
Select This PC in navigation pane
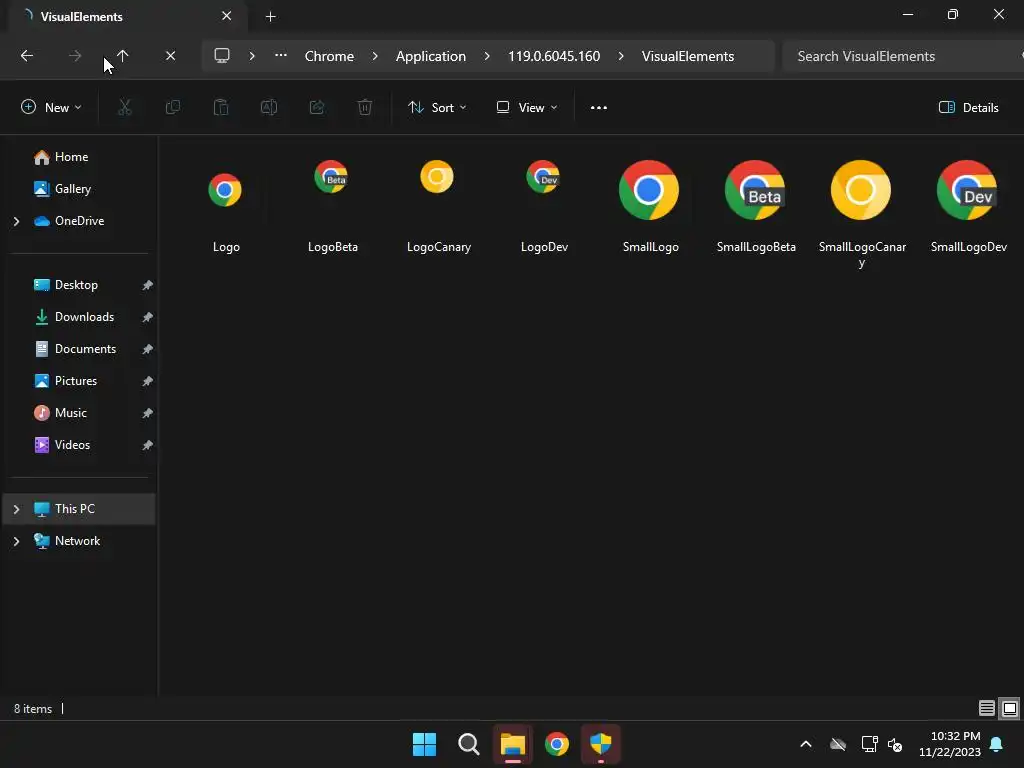[x=79, y=509]
